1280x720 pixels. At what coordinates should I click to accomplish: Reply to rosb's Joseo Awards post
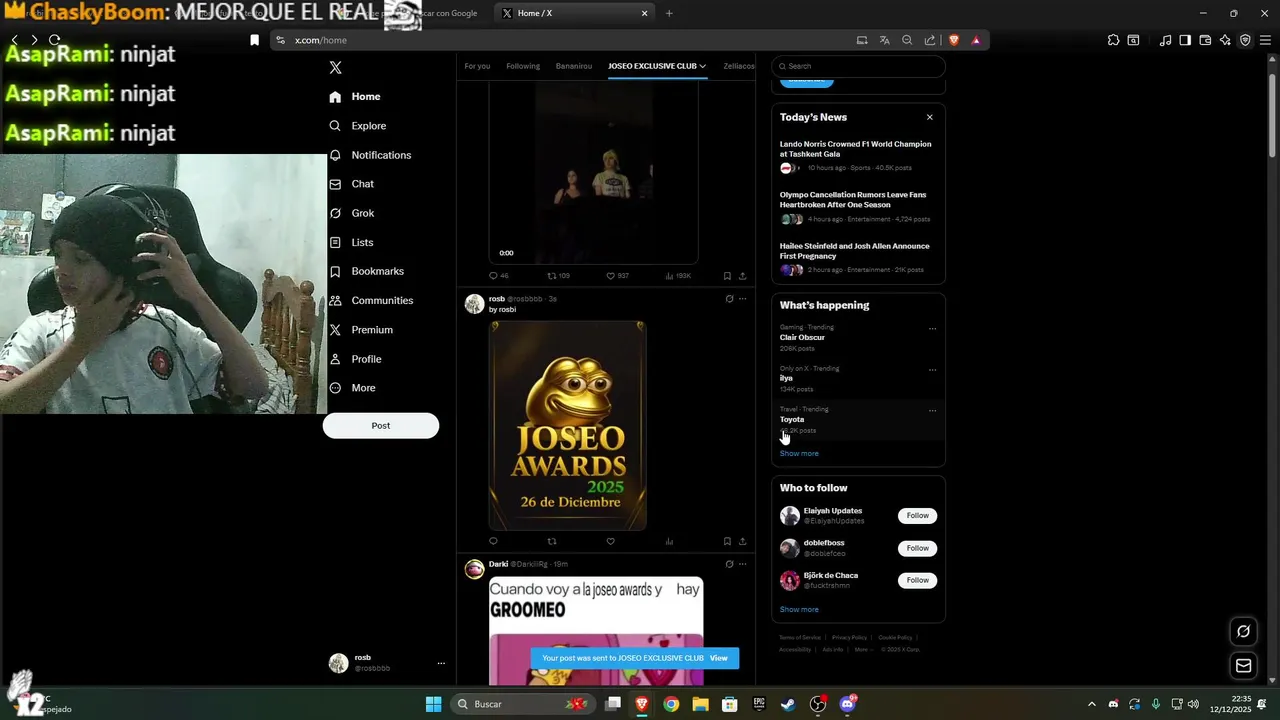(493, 542)
